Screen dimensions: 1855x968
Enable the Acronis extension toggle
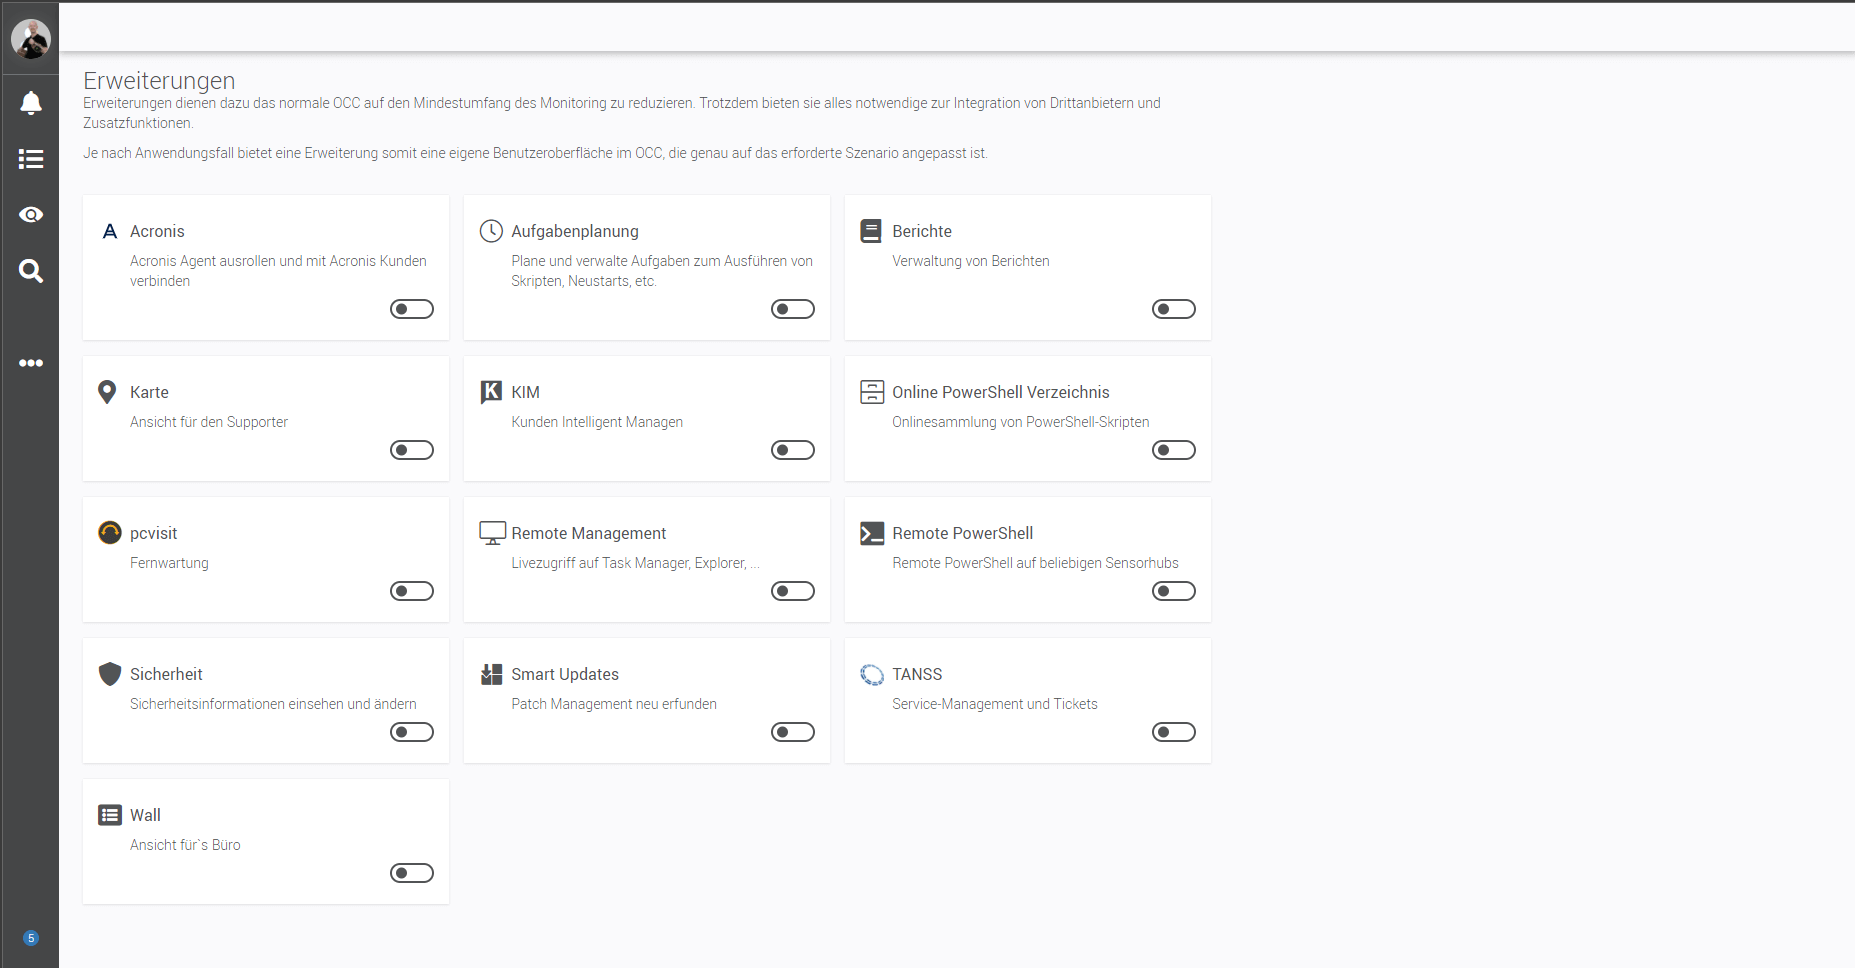click(x=412, y=309)
